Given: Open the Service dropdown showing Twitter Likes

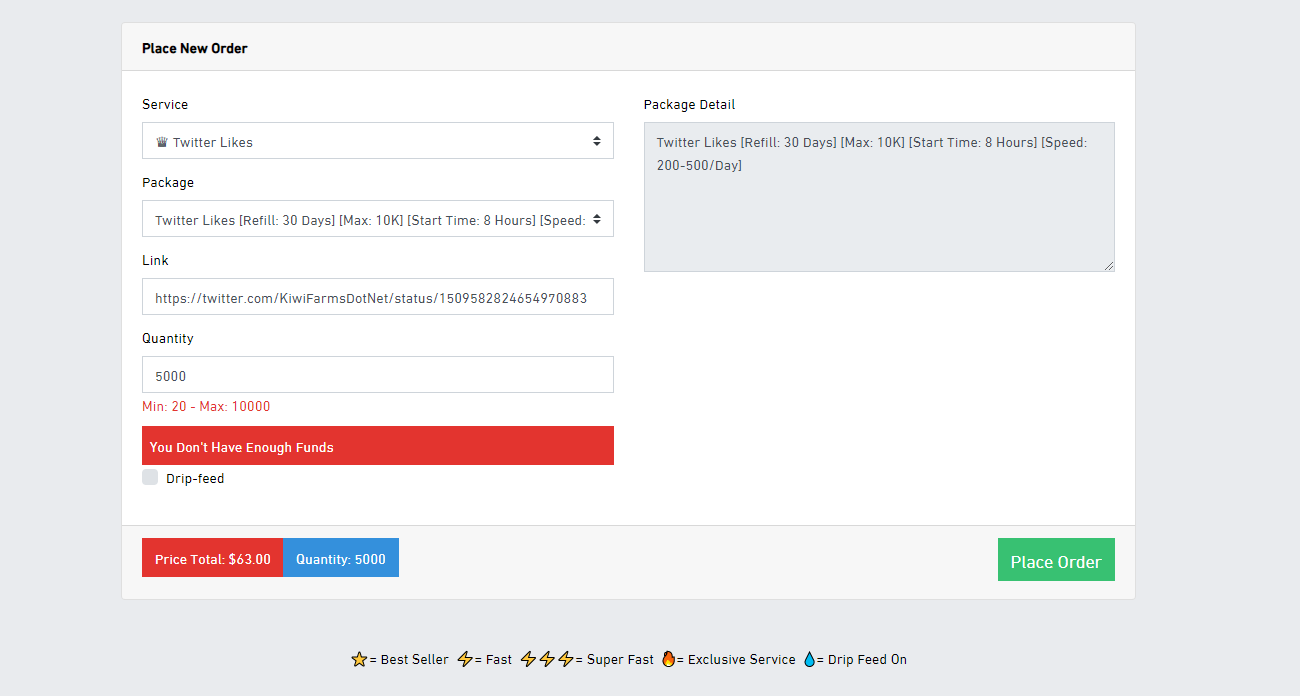Looking at the screenshot, I should tap(378, 141).
